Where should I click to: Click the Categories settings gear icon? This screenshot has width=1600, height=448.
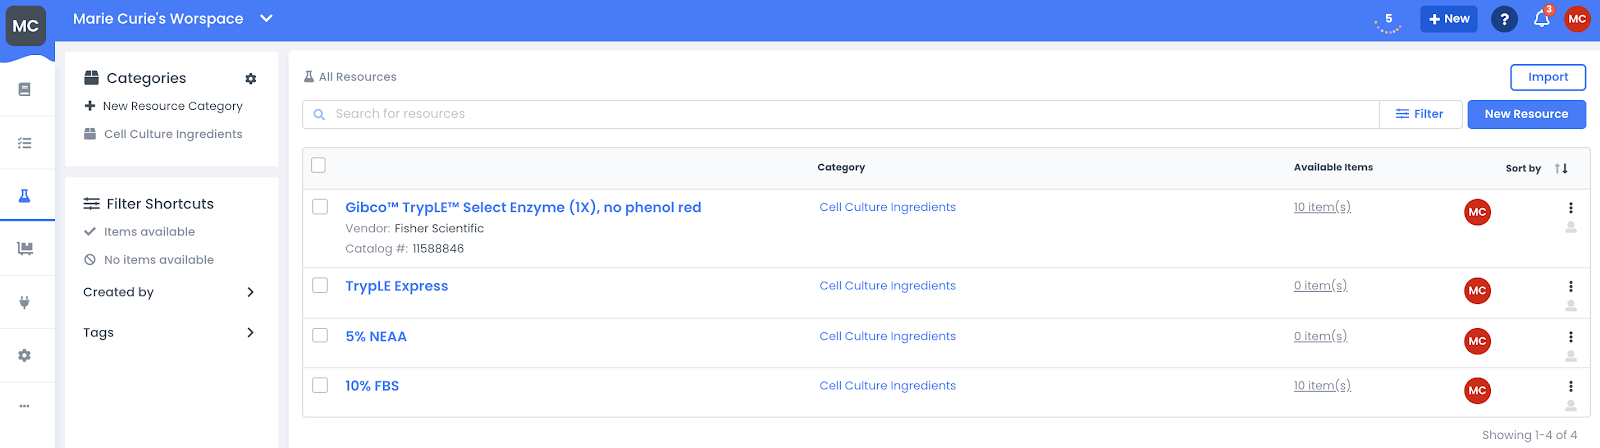tap(251, 78)
